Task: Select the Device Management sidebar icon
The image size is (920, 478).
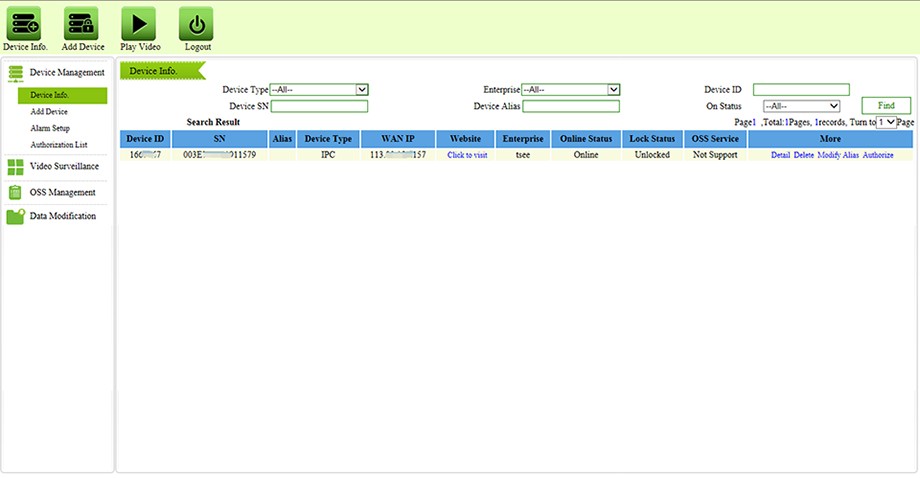Action: click(15, 73)
